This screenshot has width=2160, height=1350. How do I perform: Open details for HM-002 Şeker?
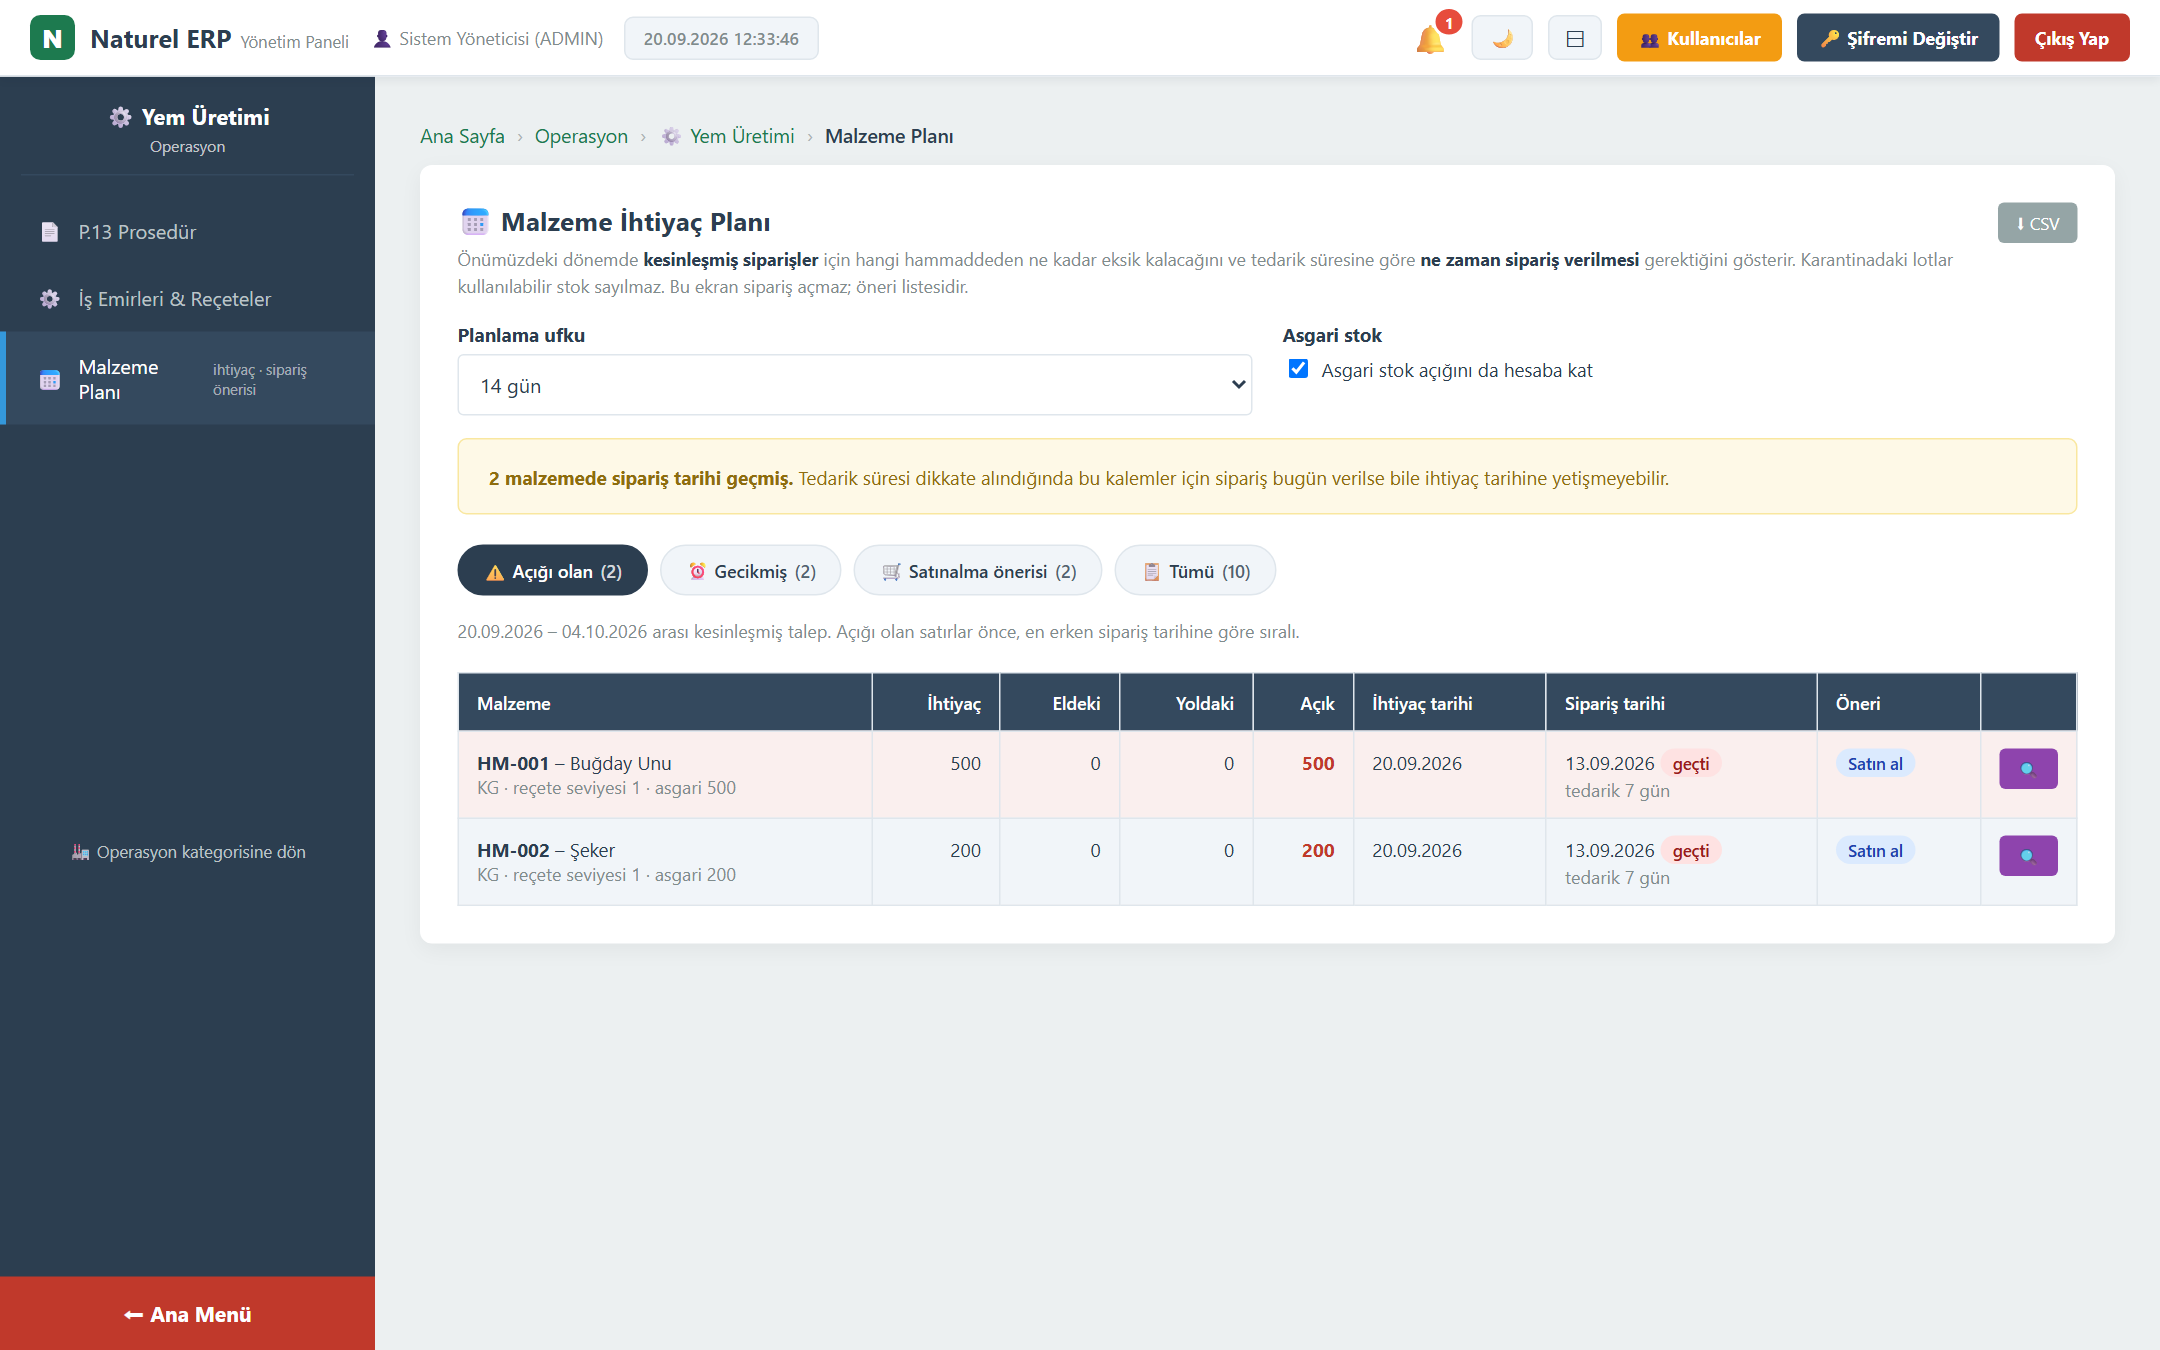[2028, 856]
